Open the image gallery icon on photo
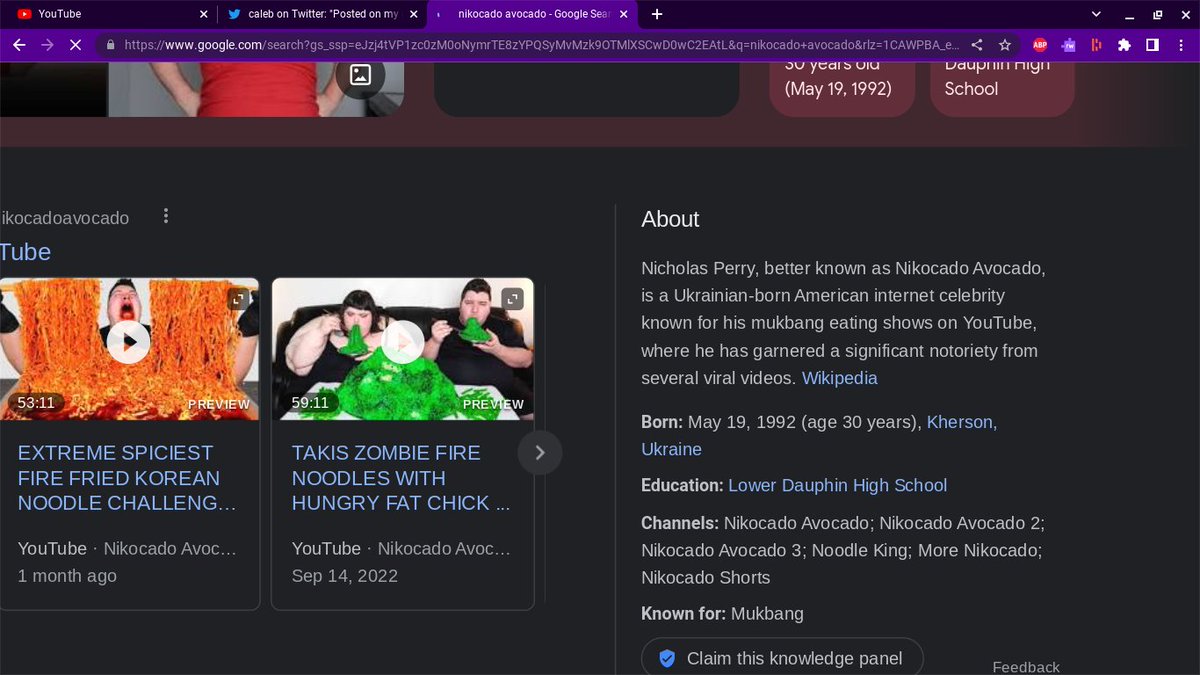Image resolution: width=1200 pixels, height=675 pixels. (x=360, y=74)
